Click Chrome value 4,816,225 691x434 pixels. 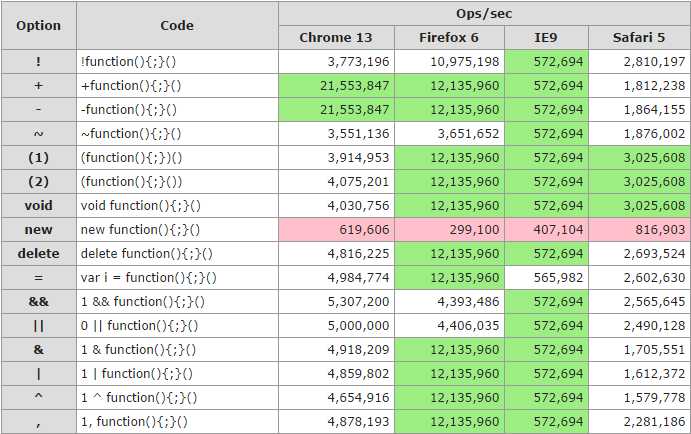pos(336,254)
